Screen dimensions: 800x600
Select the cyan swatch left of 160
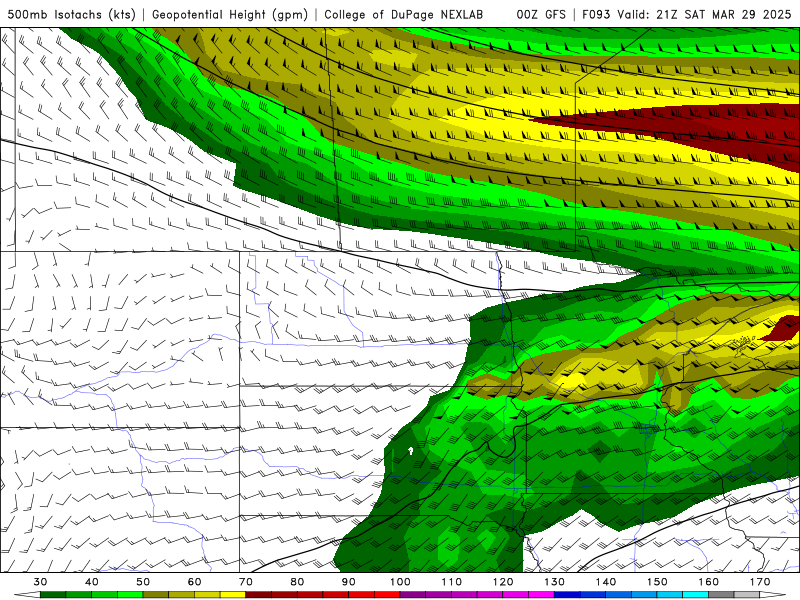tap(696, 595)
